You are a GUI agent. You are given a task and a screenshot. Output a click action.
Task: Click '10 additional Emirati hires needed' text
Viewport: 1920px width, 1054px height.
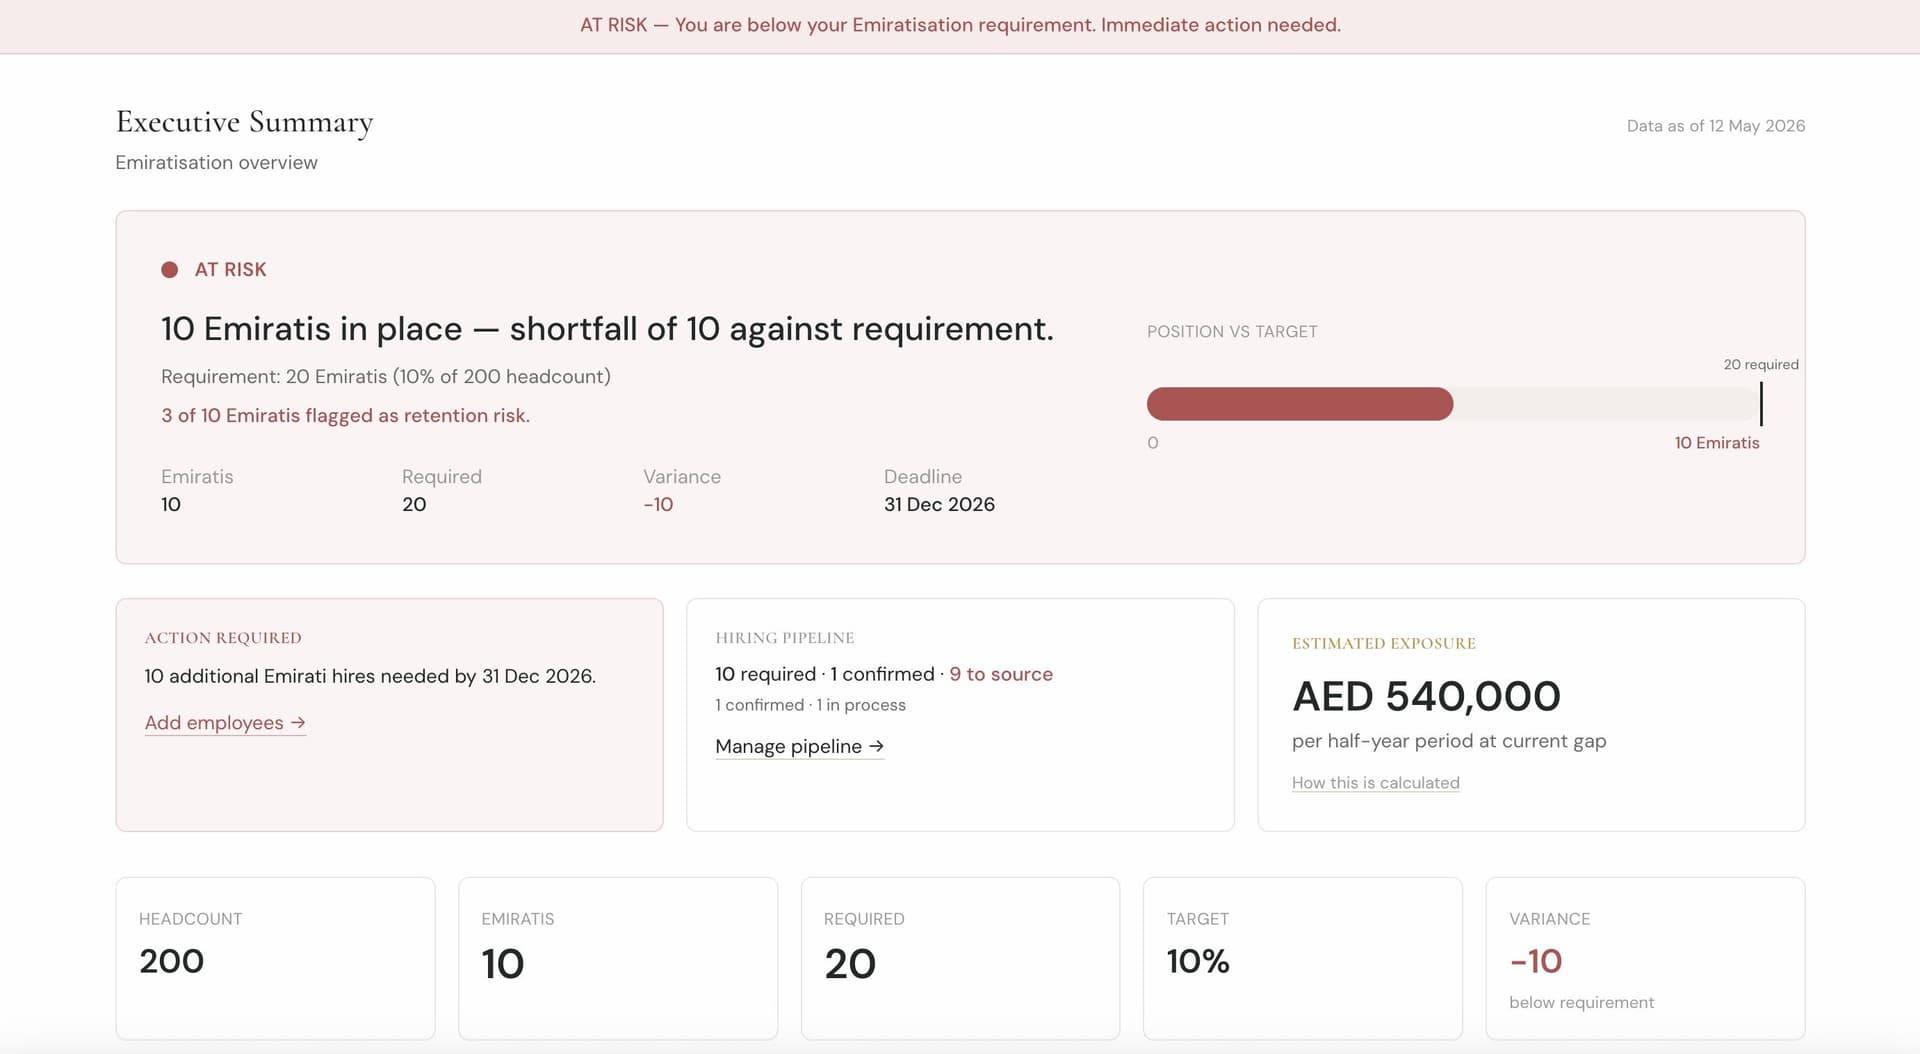[x=370, y=677]
